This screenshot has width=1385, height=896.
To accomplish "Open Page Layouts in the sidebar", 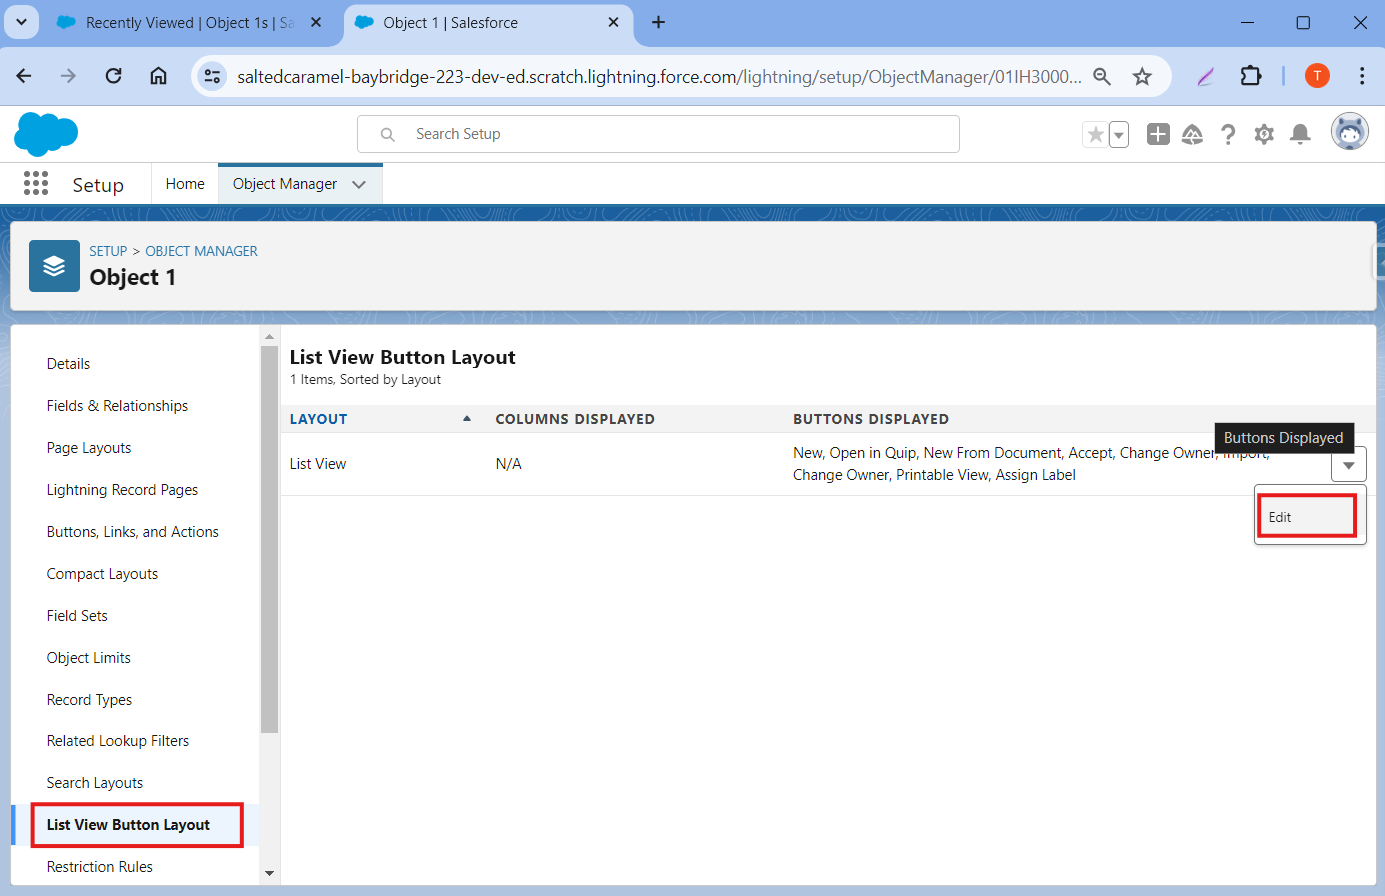I will 89,448.
